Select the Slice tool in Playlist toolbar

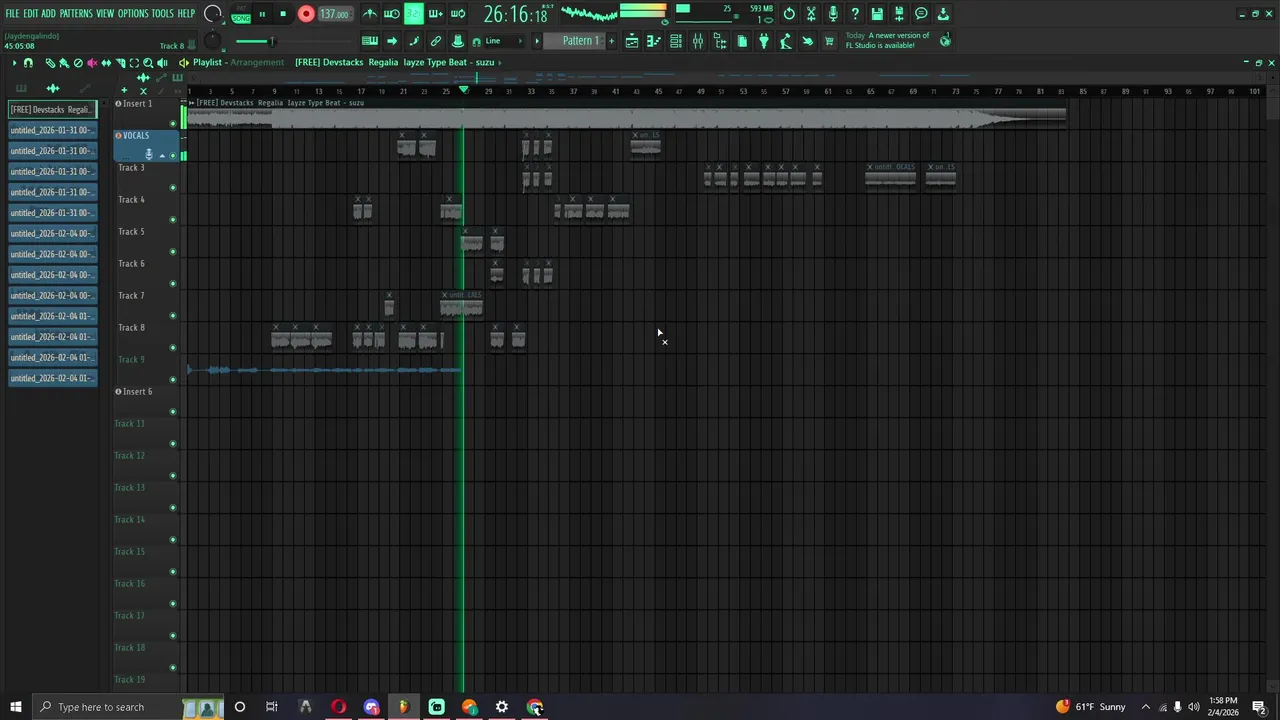point(120,62)
